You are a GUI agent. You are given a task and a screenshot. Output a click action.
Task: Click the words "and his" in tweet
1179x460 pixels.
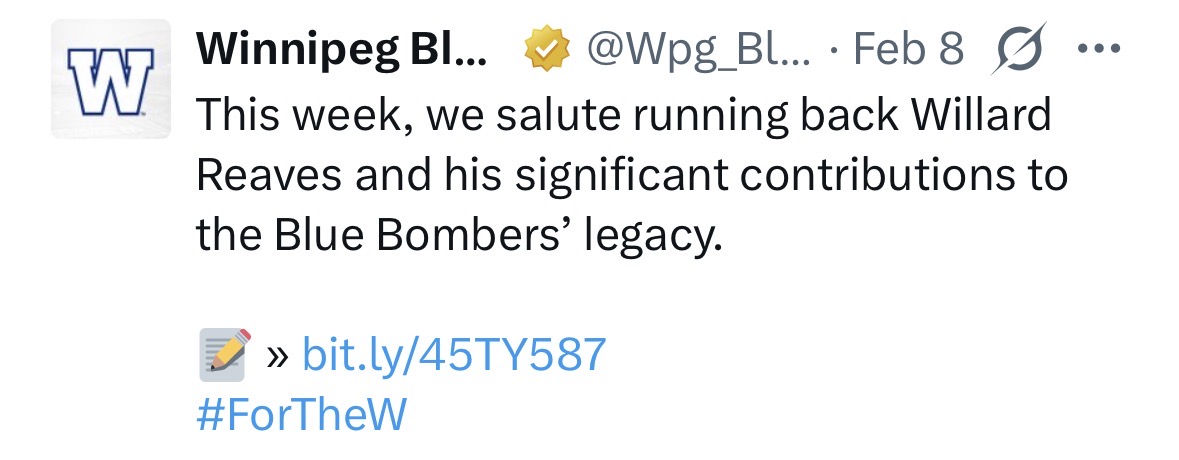407,177
